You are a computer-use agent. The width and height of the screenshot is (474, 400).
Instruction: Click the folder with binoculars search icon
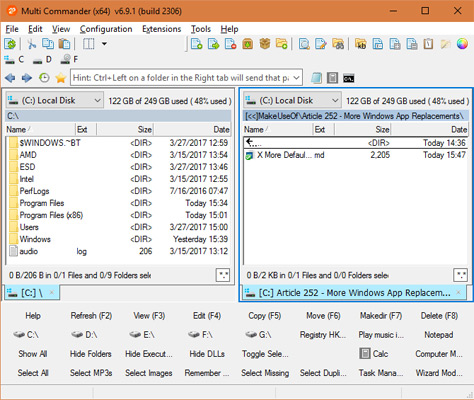(338, 44)
